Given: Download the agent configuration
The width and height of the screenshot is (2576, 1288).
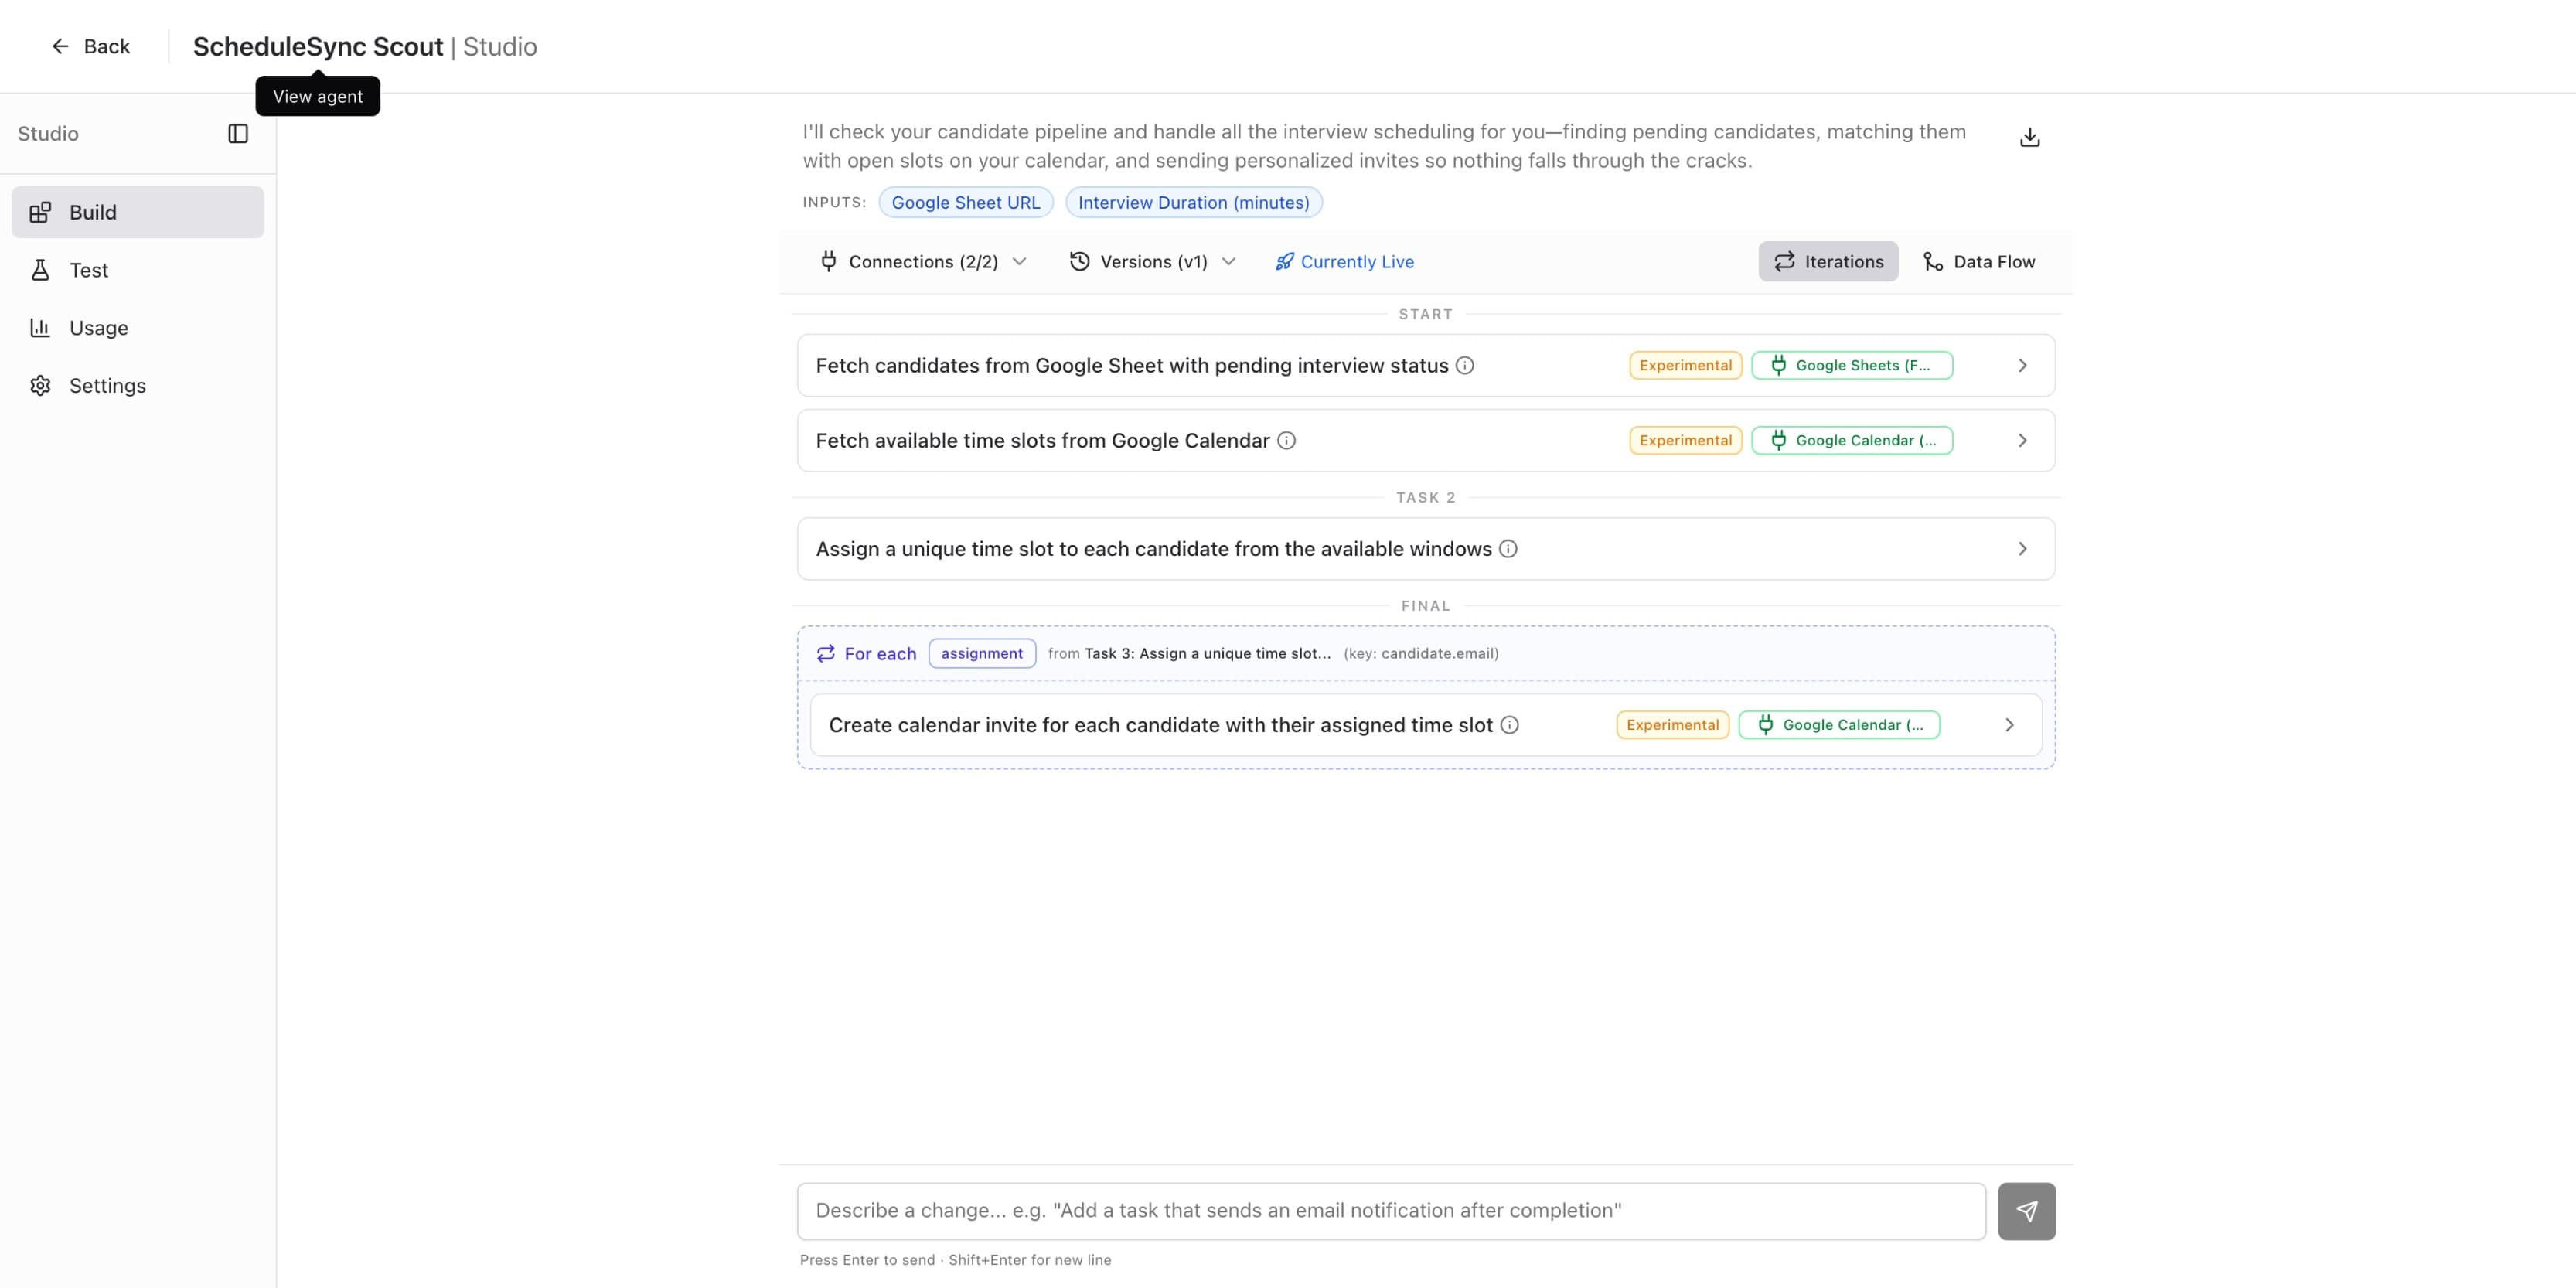Looking at the screenshot, I should [x=2029, y=136].
